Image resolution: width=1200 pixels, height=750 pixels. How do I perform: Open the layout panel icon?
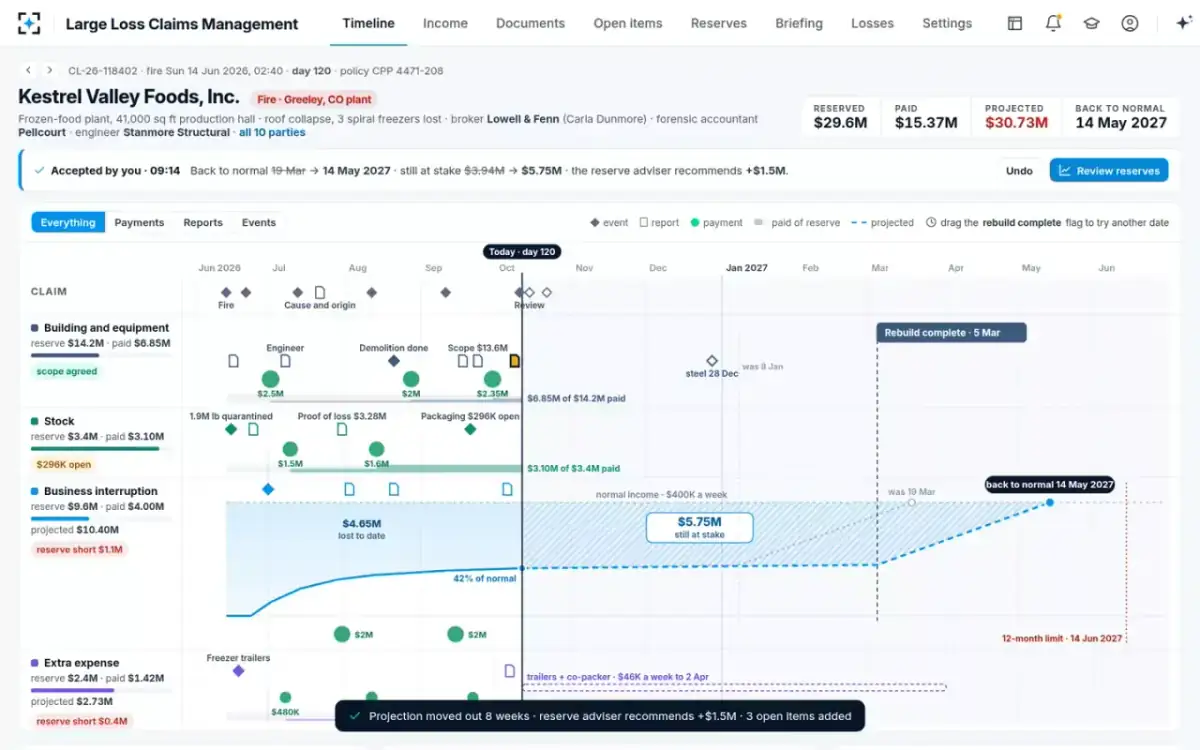click(1015, 23)
